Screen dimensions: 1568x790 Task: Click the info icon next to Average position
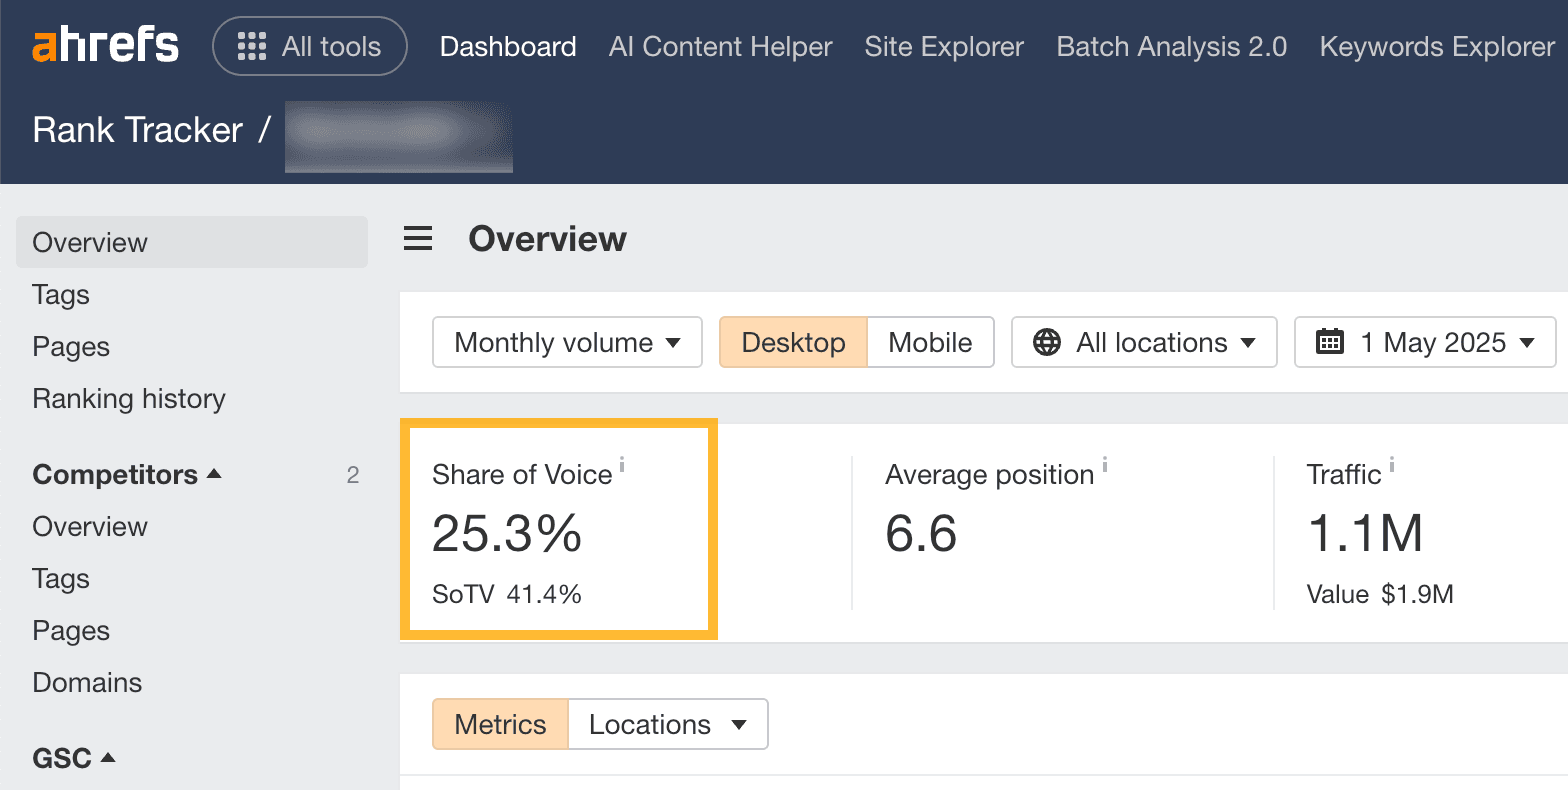point(1105,464)
